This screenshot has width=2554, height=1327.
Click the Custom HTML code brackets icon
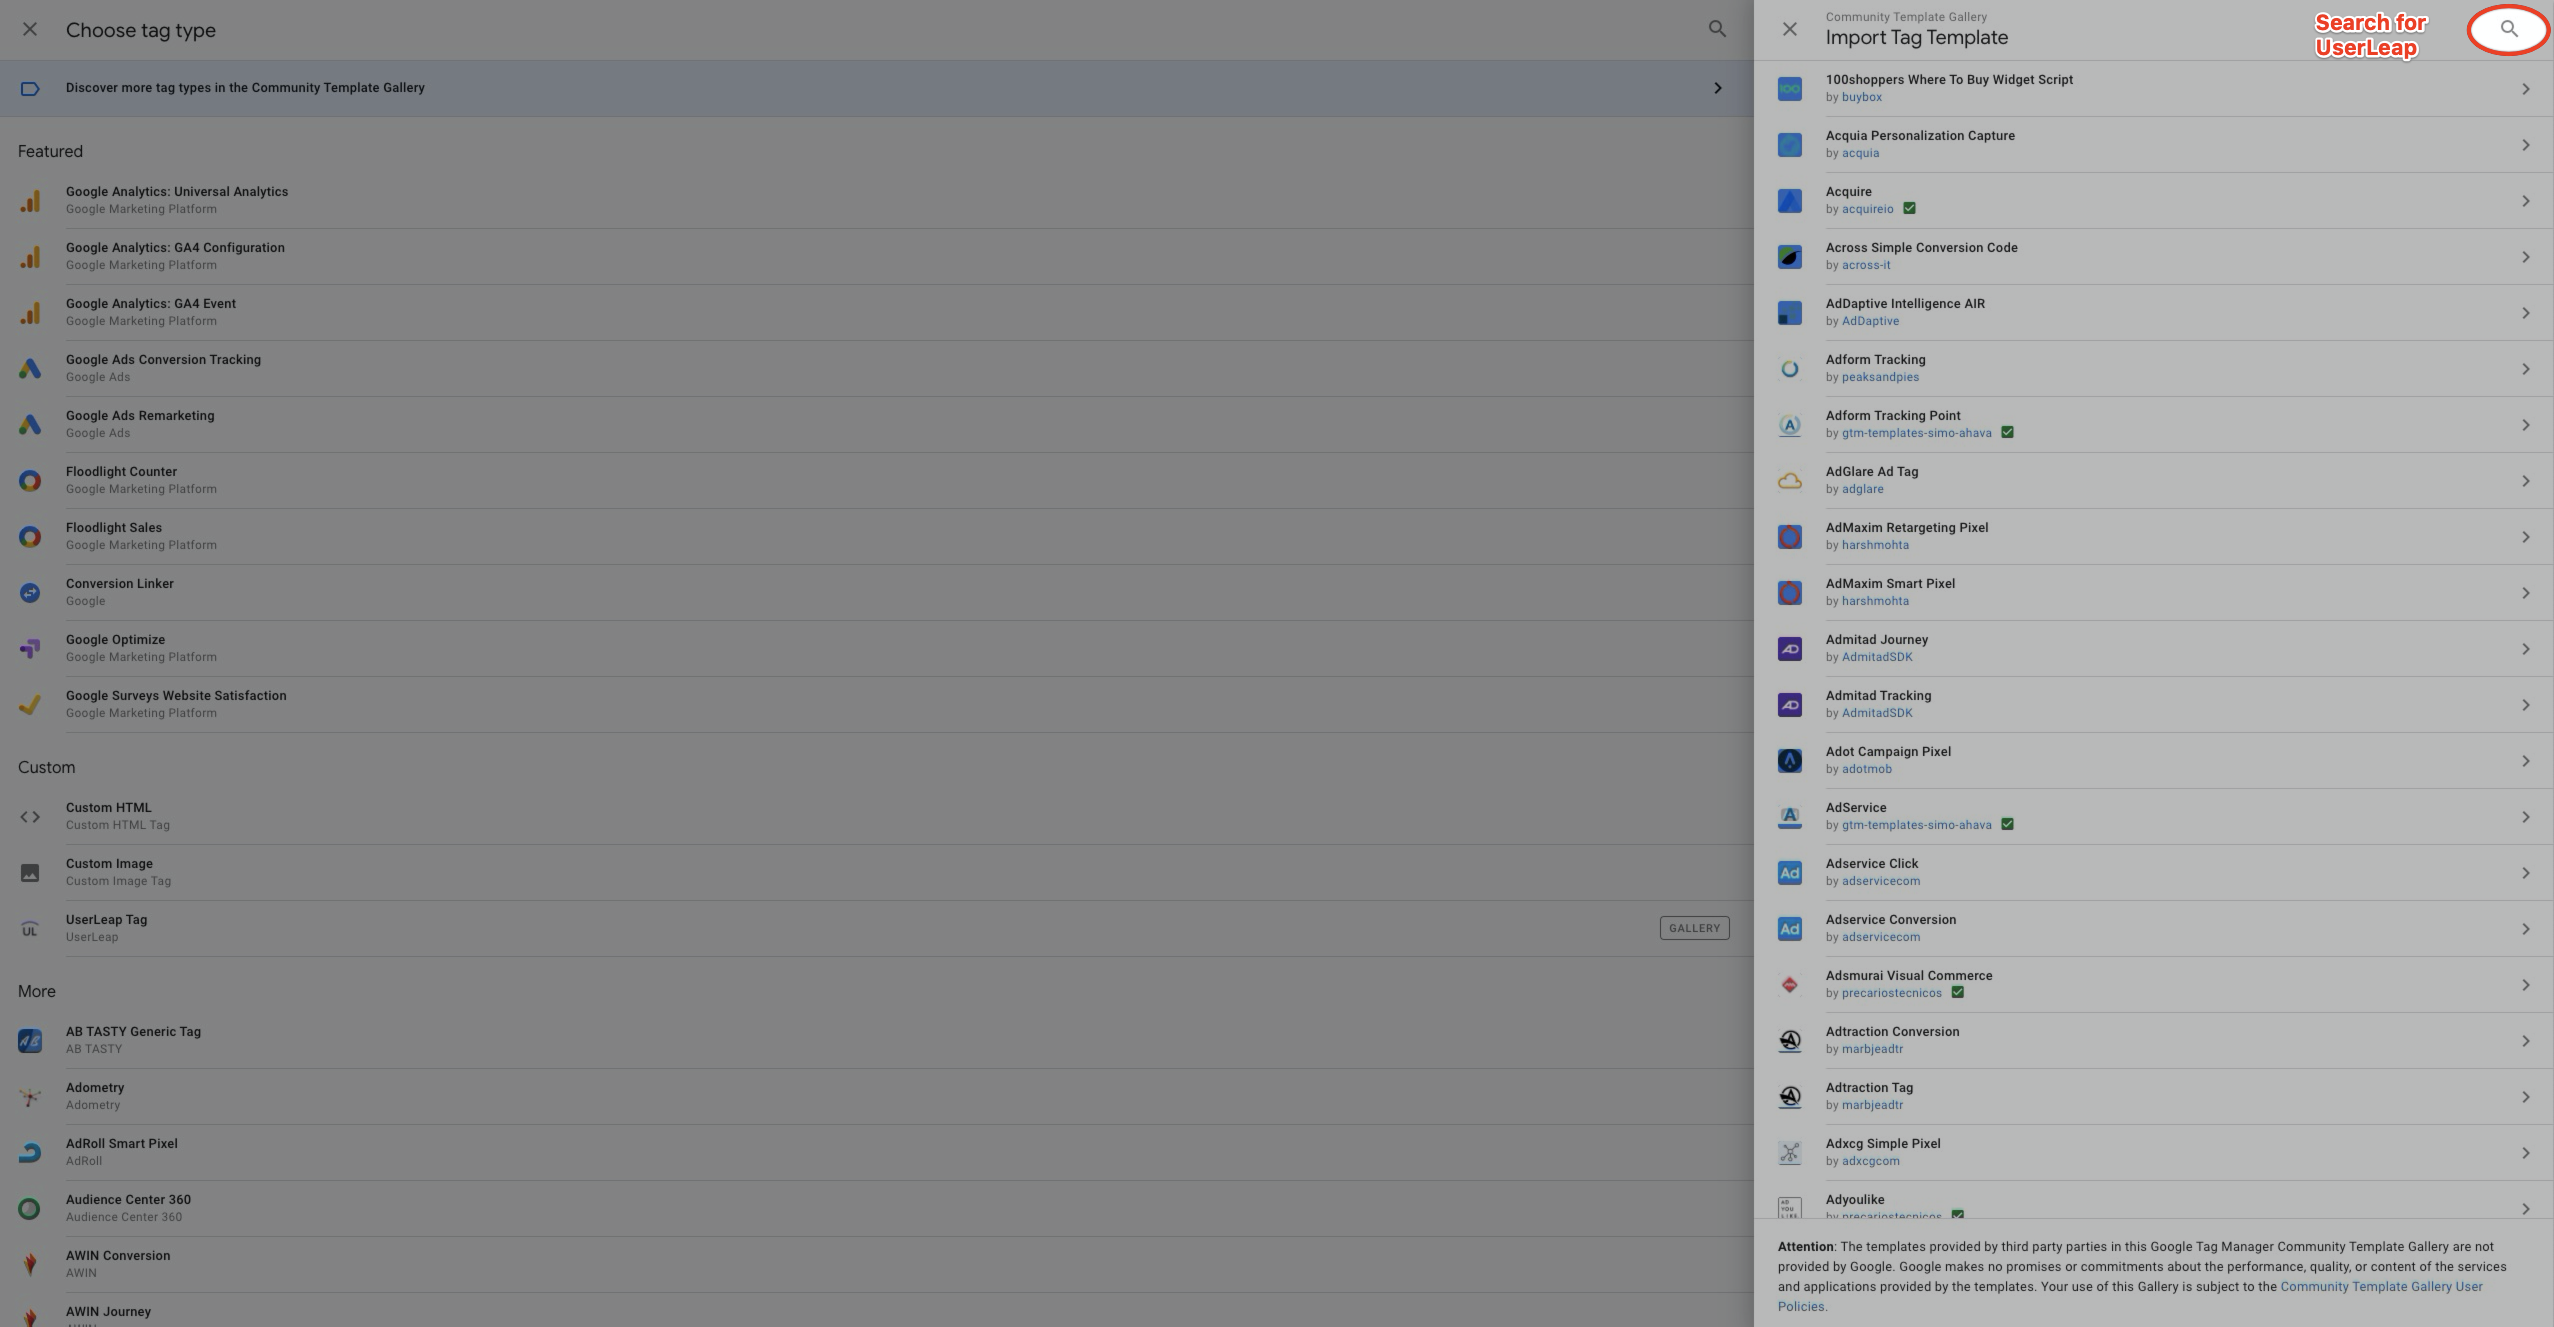pyautogui.click(x=30, y=817)
